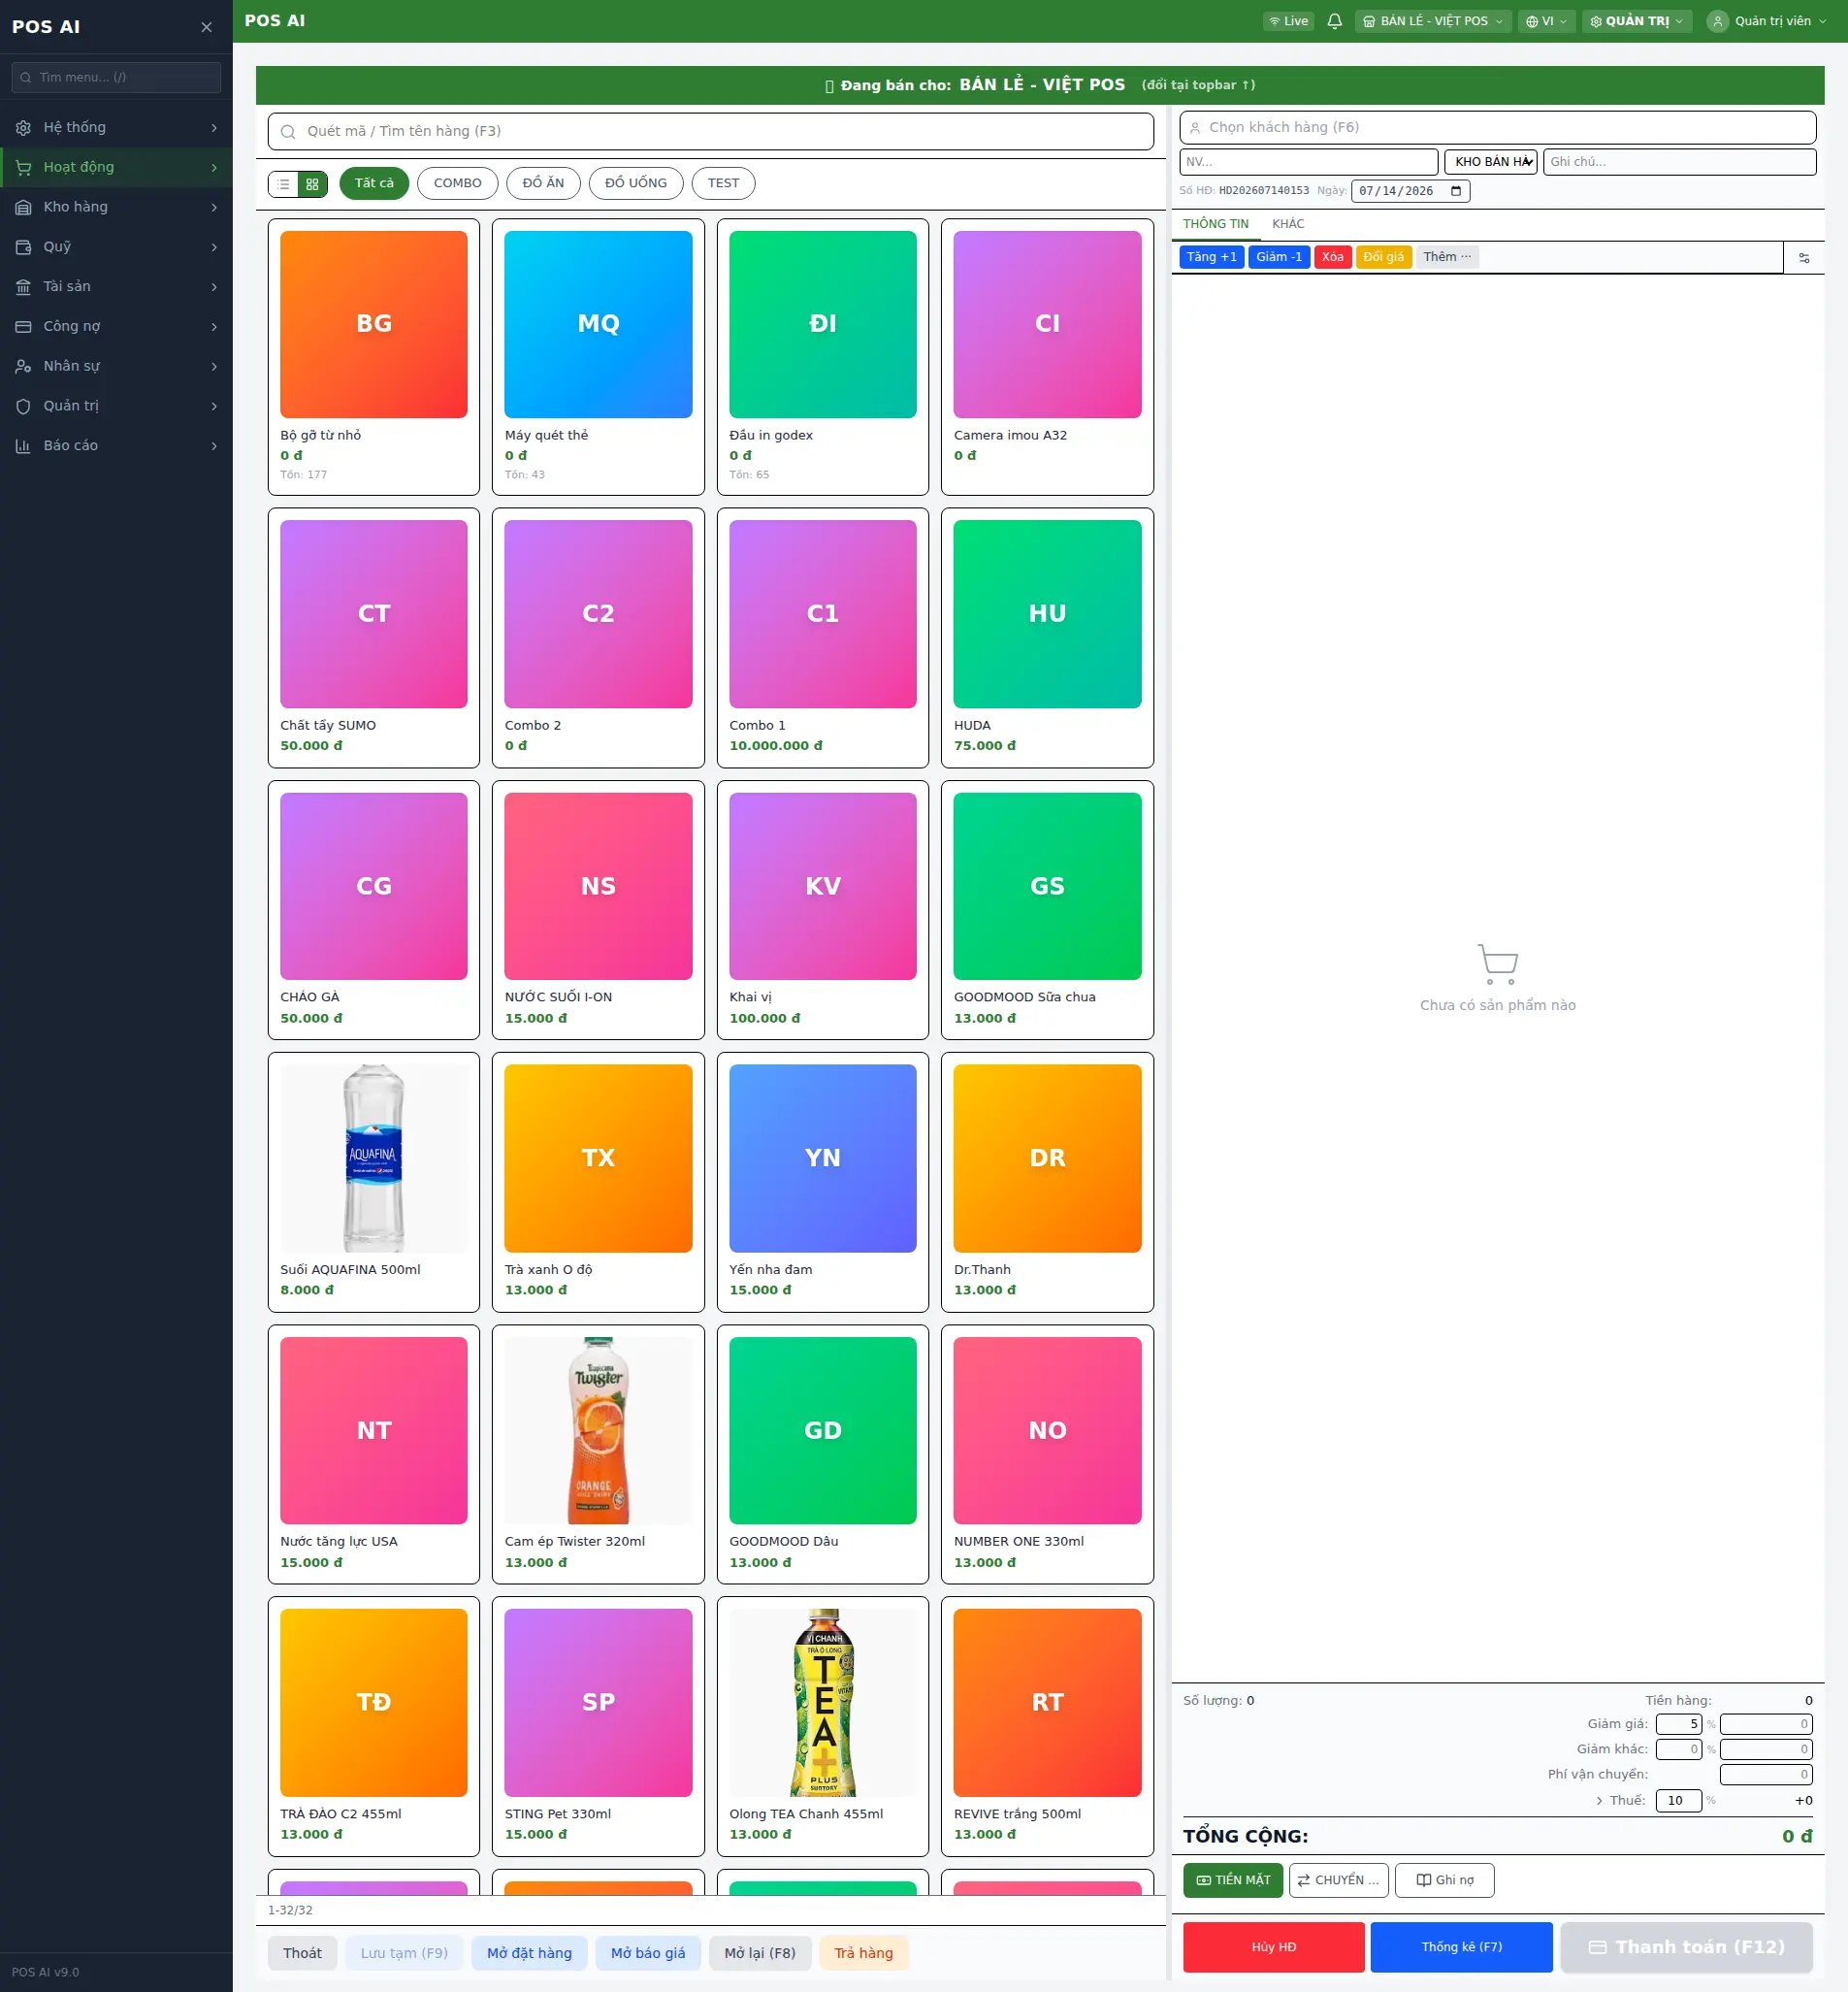Switch to list view layout

click(284, 184)
